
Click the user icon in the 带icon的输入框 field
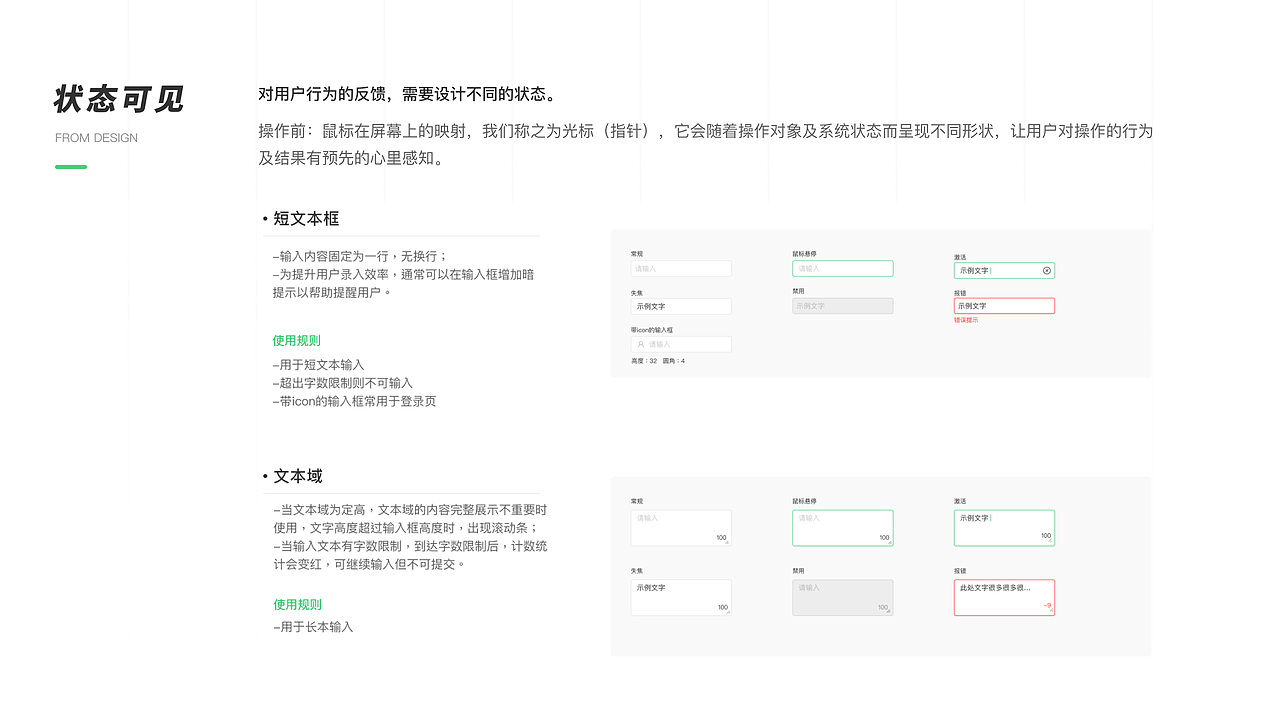640,344
